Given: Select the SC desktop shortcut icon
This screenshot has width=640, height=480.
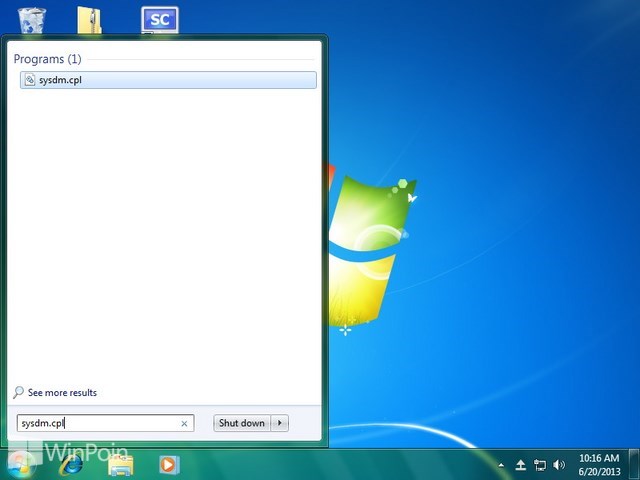Looking at the screenshot, I should click(160, 20).
